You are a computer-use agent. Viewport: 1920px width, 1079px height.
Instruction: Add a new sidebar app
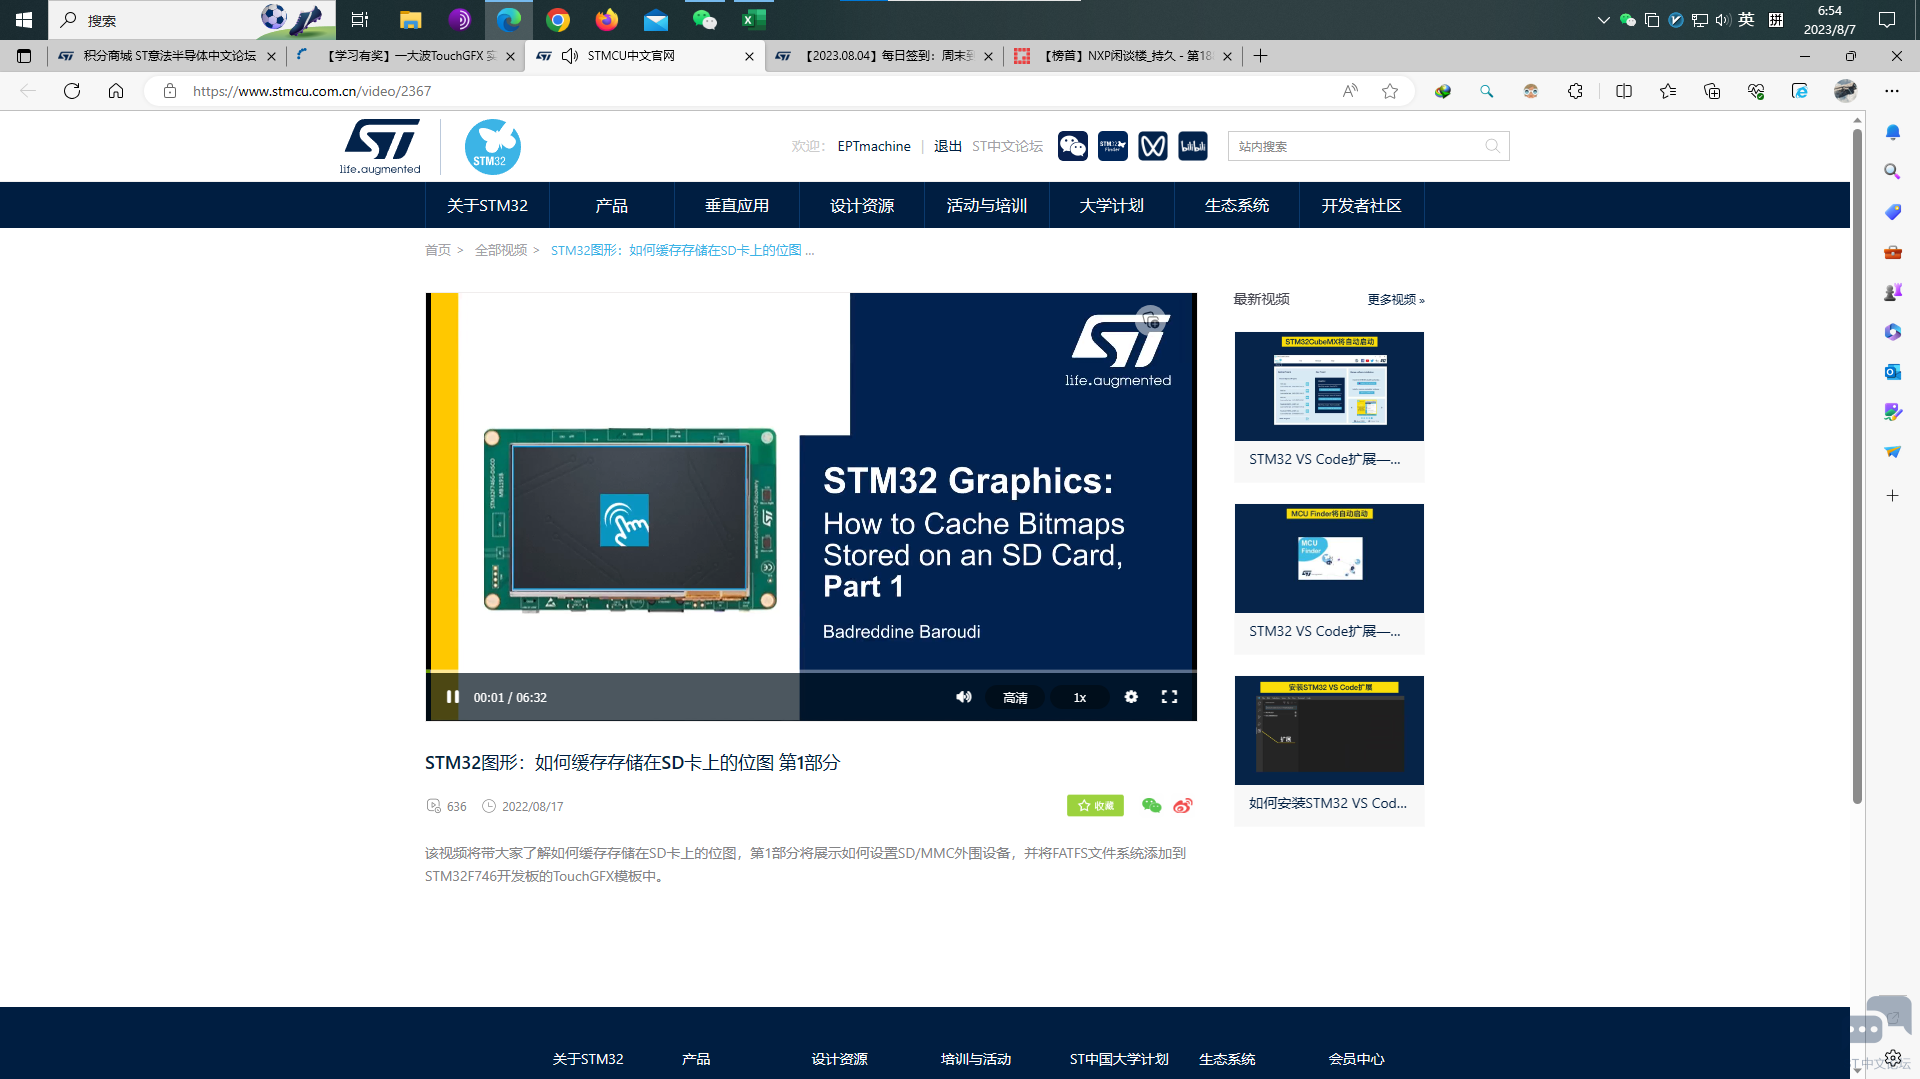[x=1893, y=496]
